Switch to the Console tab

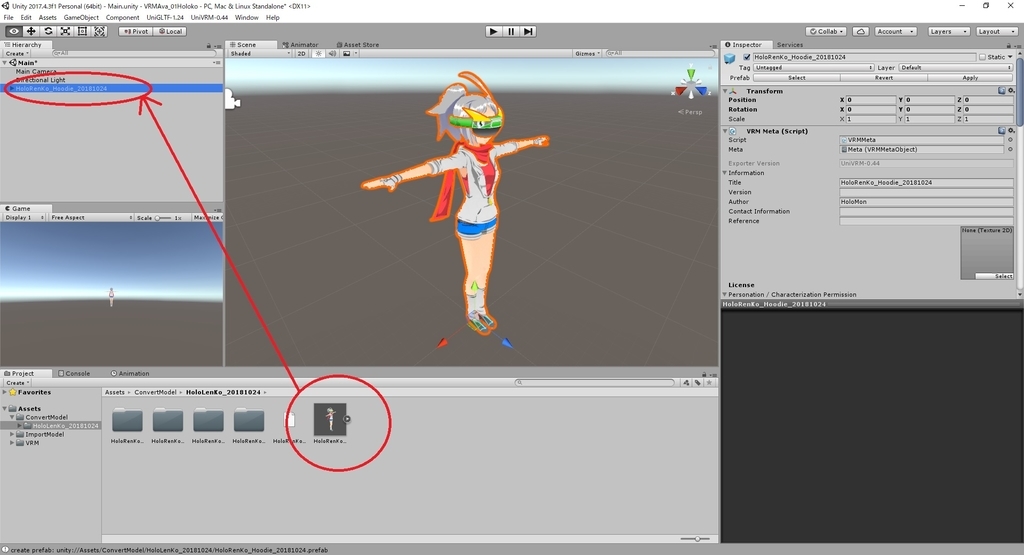point(74,373)
